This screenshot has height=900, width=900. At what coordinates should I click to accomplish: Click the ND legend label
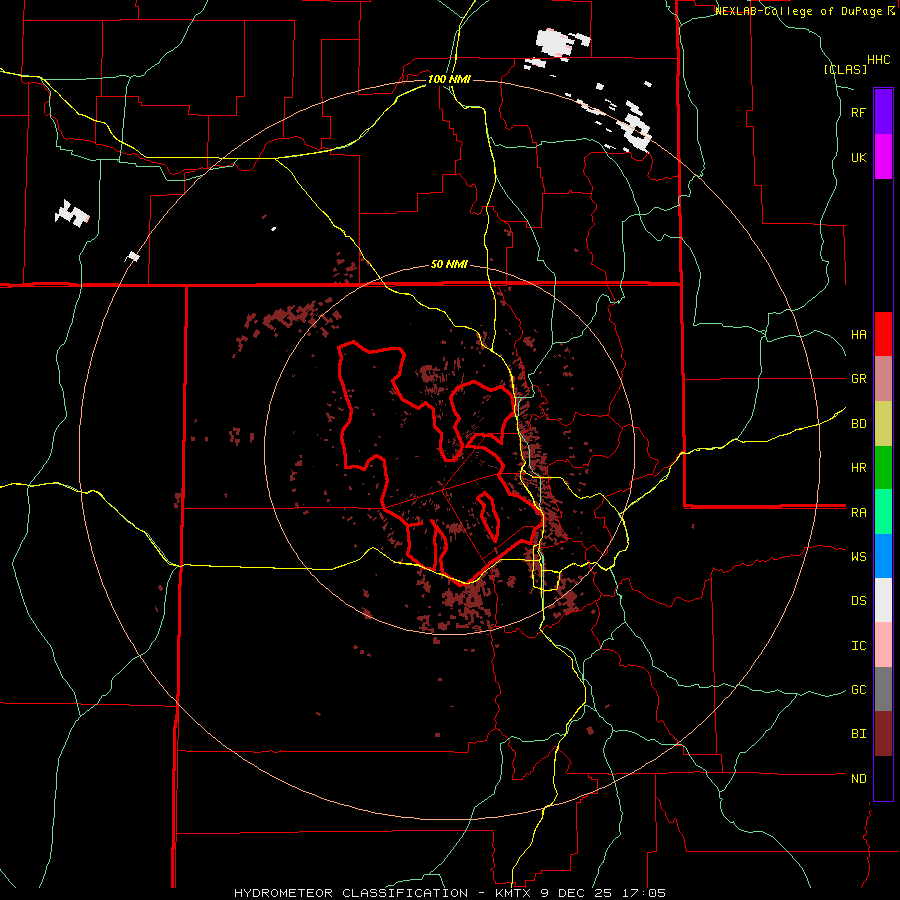click(x=858, y=779)
